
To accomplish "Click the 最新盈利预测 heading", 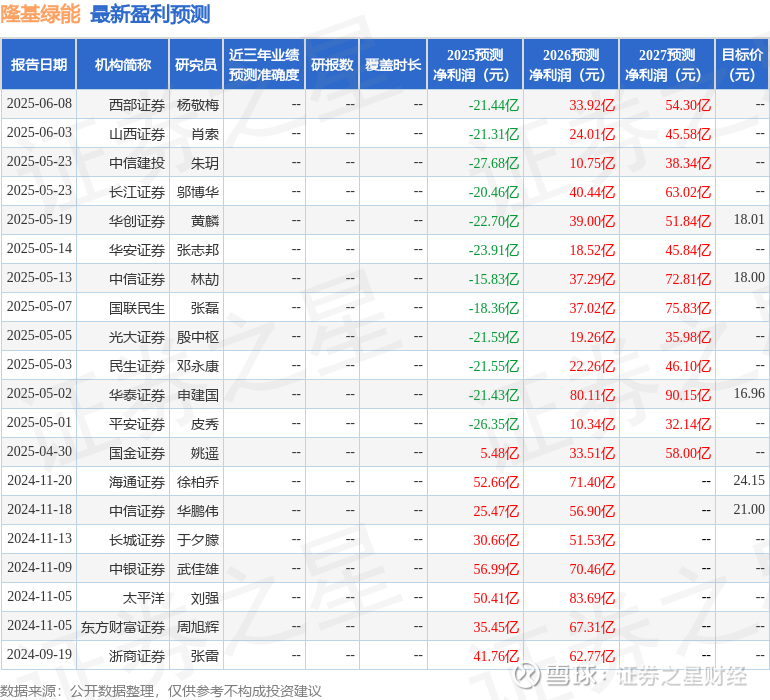I will [150, 14].
